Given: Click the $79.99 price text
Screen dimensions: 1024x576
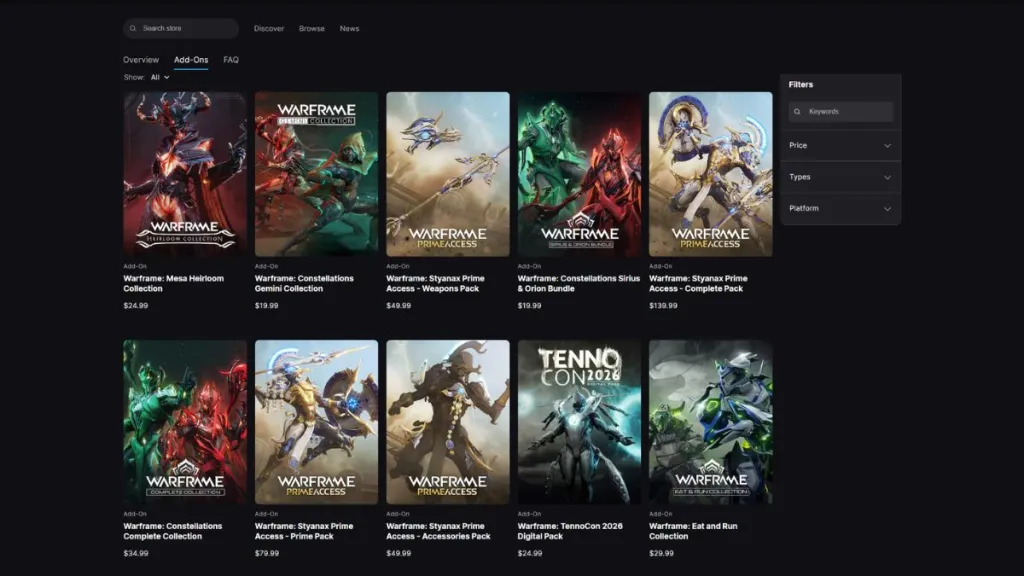Looking at the screenshot, I should click(x=267, y=553).
